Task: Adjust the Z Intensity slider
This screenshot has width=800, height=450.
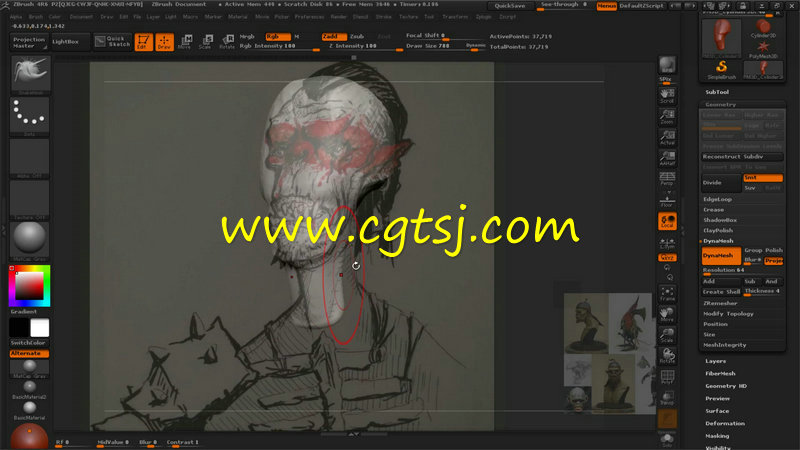Action: pos(365,46)
